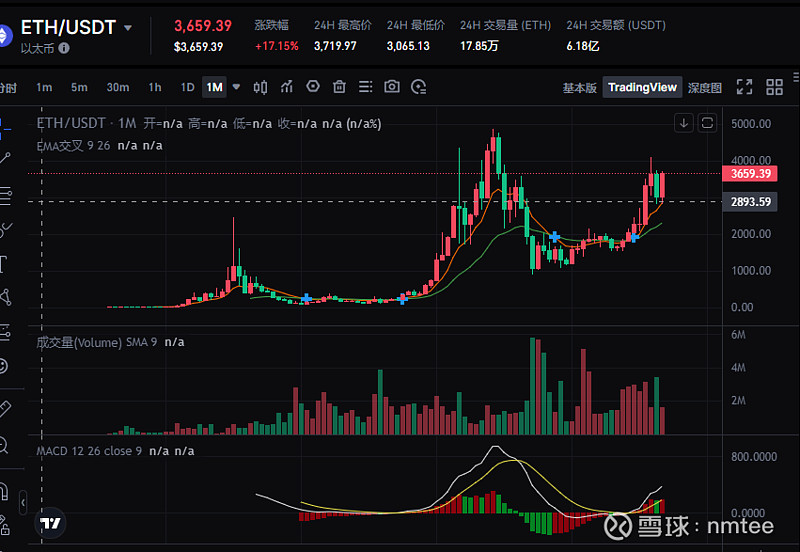Screen dimensions: 800x552
Task: Click the 1000.00 price axis label
Action: tap(751, 271)
